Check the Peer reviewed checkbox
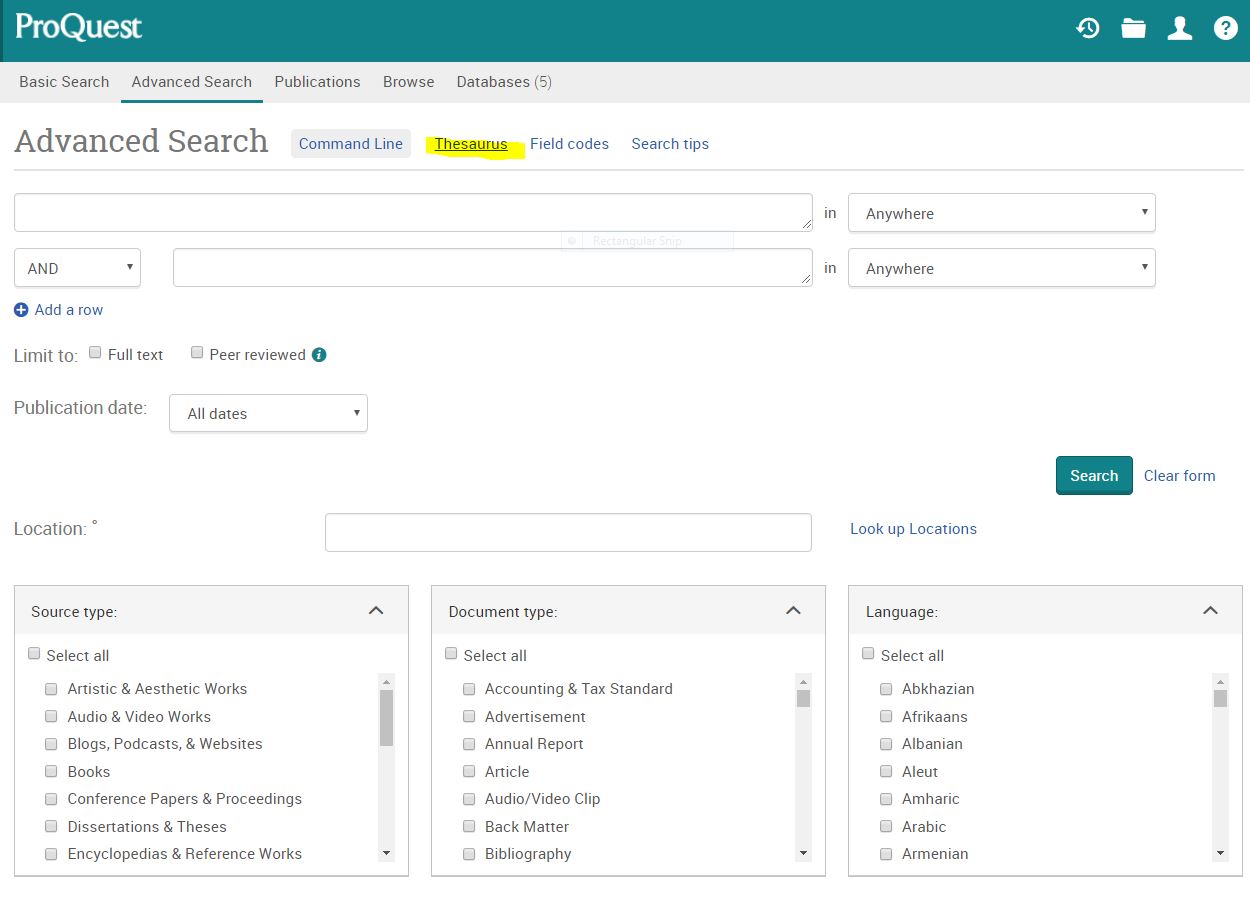This screenshot has height=920, width=1250. (x=197, y=353)
